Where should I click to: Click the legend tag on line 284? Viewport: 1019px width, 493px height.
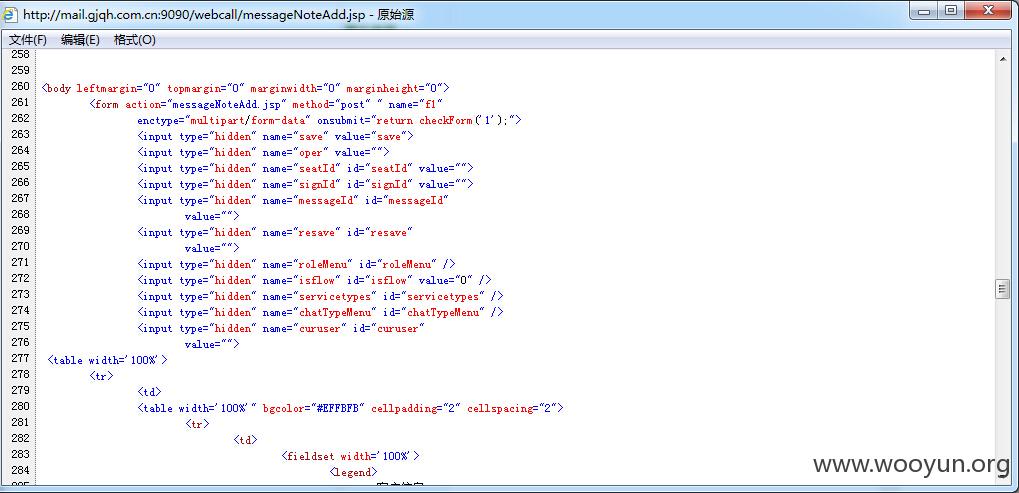click(353, 472)
